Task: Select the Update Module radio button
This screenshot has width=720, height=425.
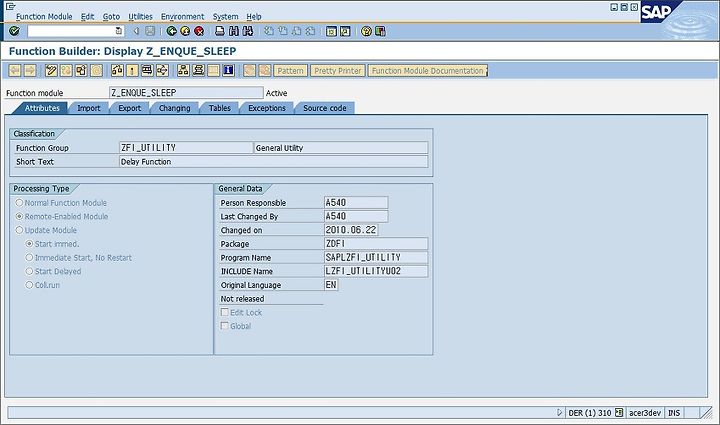Action: [19, 230]
